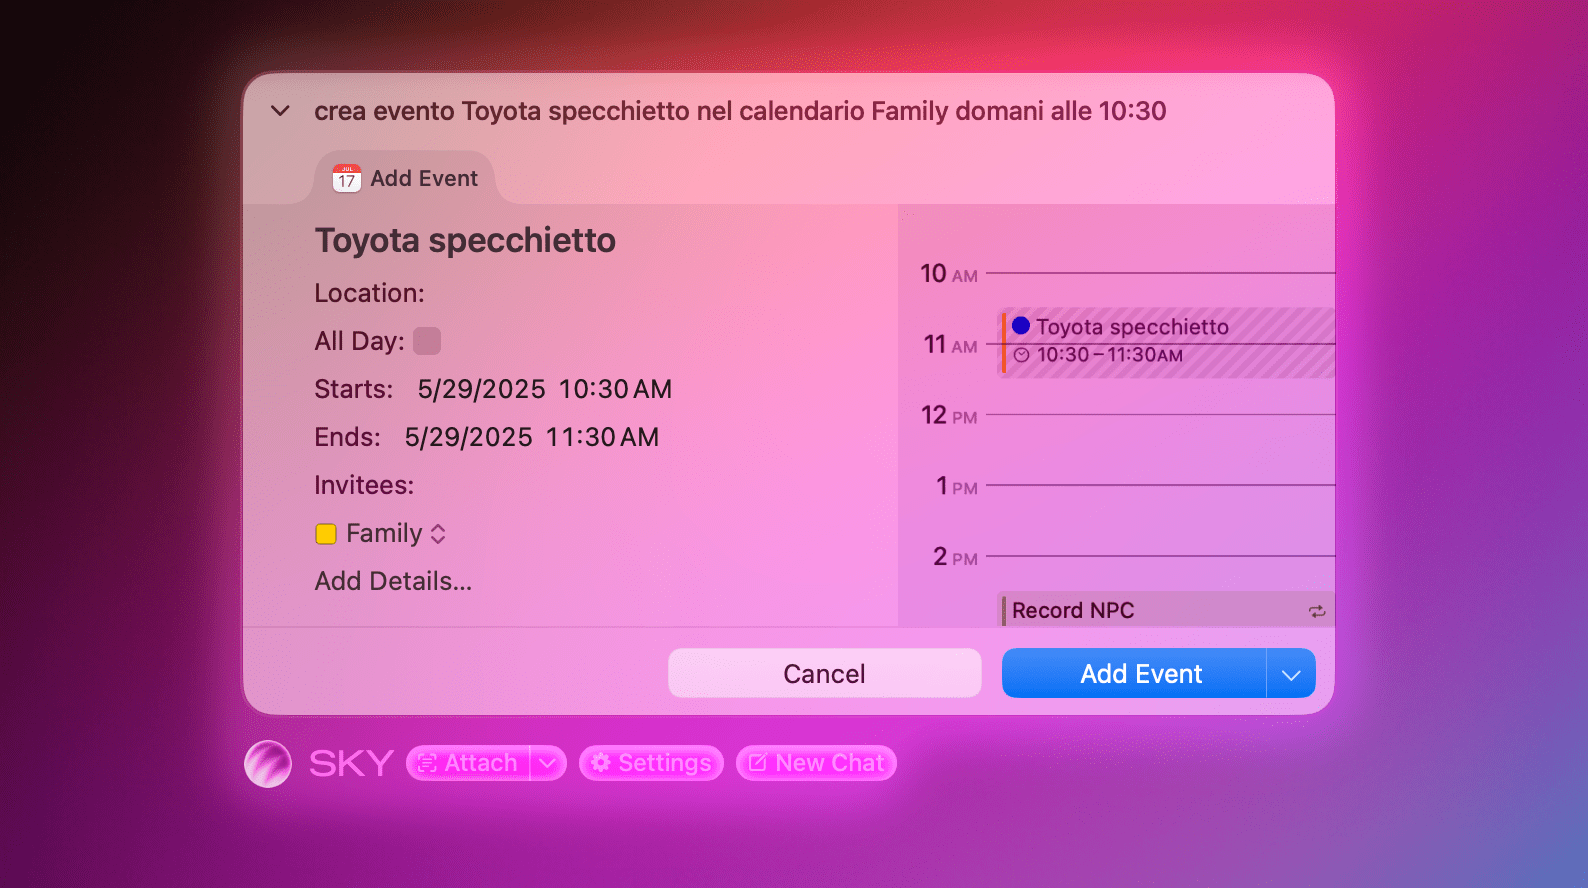
Task: Click the 10 AM time label
Action: tap(949, 274)
